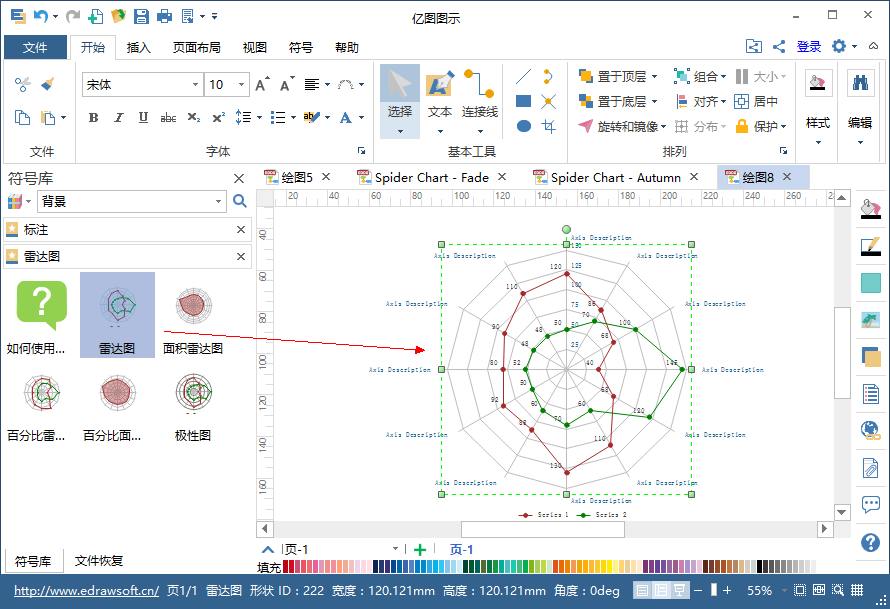Open the image picture side panel icon
This screenshot has height=609, width=890.
click(x=871, y=320)
